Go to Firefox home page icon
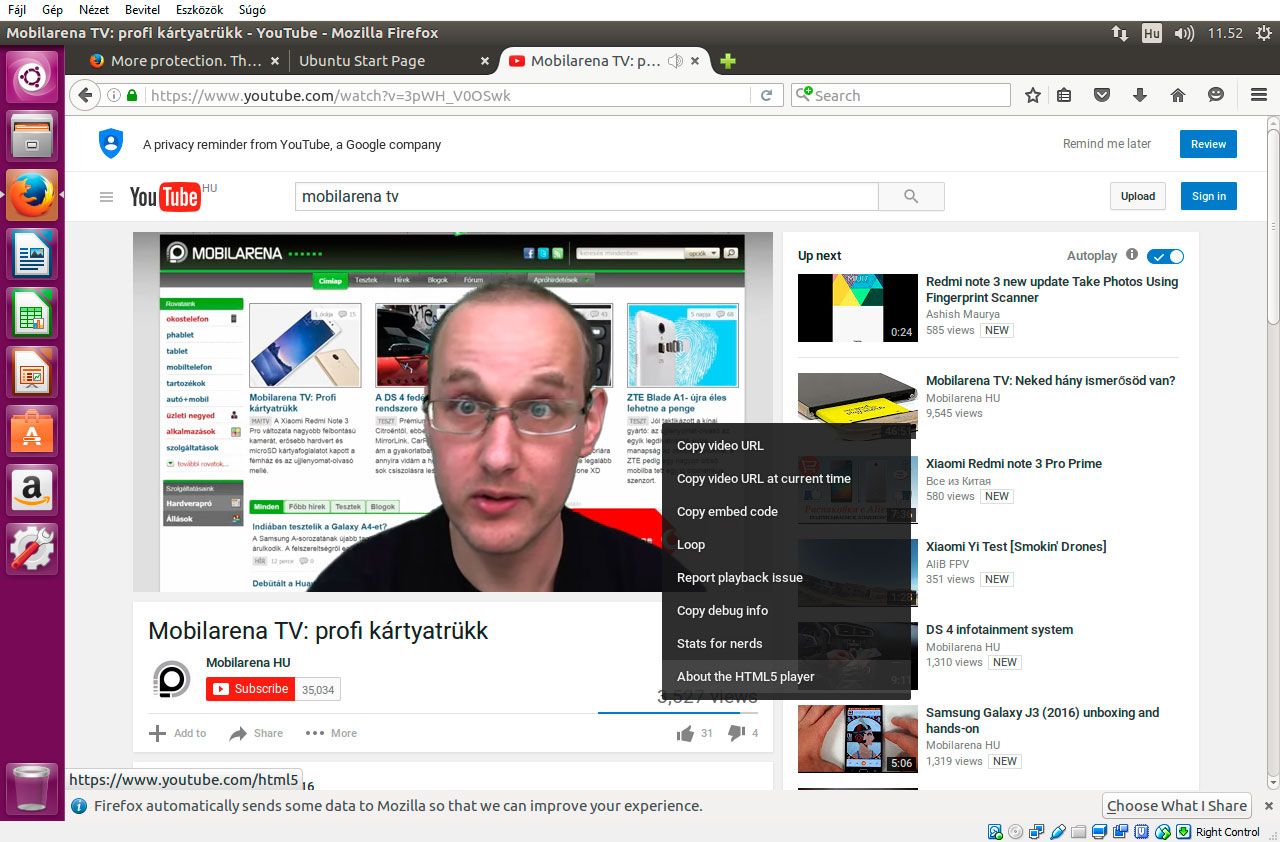Viewport: 1280px width, 842px height. click(x=1177, y=95)
